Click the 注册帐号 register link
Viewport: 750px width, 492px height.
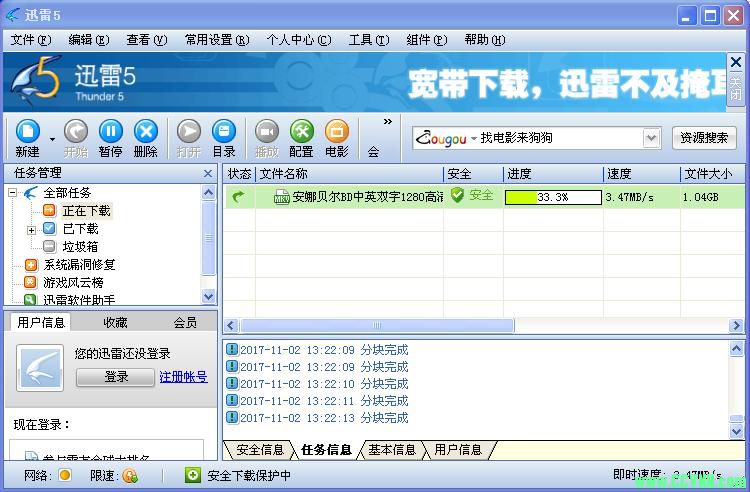pos(183,377)
